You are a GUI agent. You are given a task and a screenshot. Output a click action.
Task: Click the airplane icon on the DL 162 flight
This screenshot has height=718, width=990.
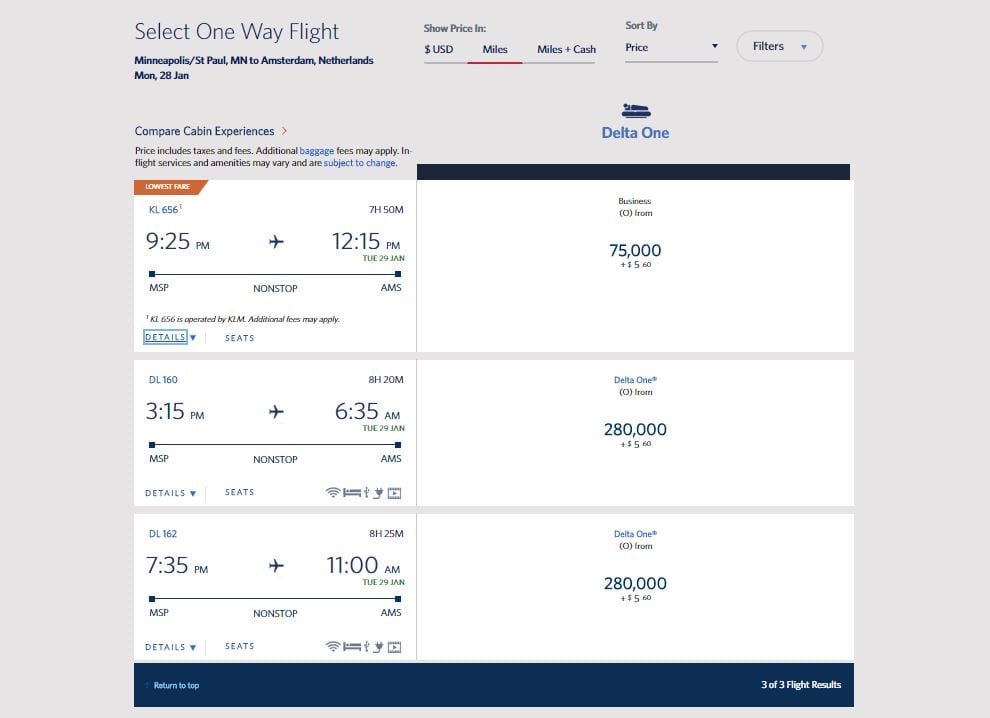click(x=277, y=565)
